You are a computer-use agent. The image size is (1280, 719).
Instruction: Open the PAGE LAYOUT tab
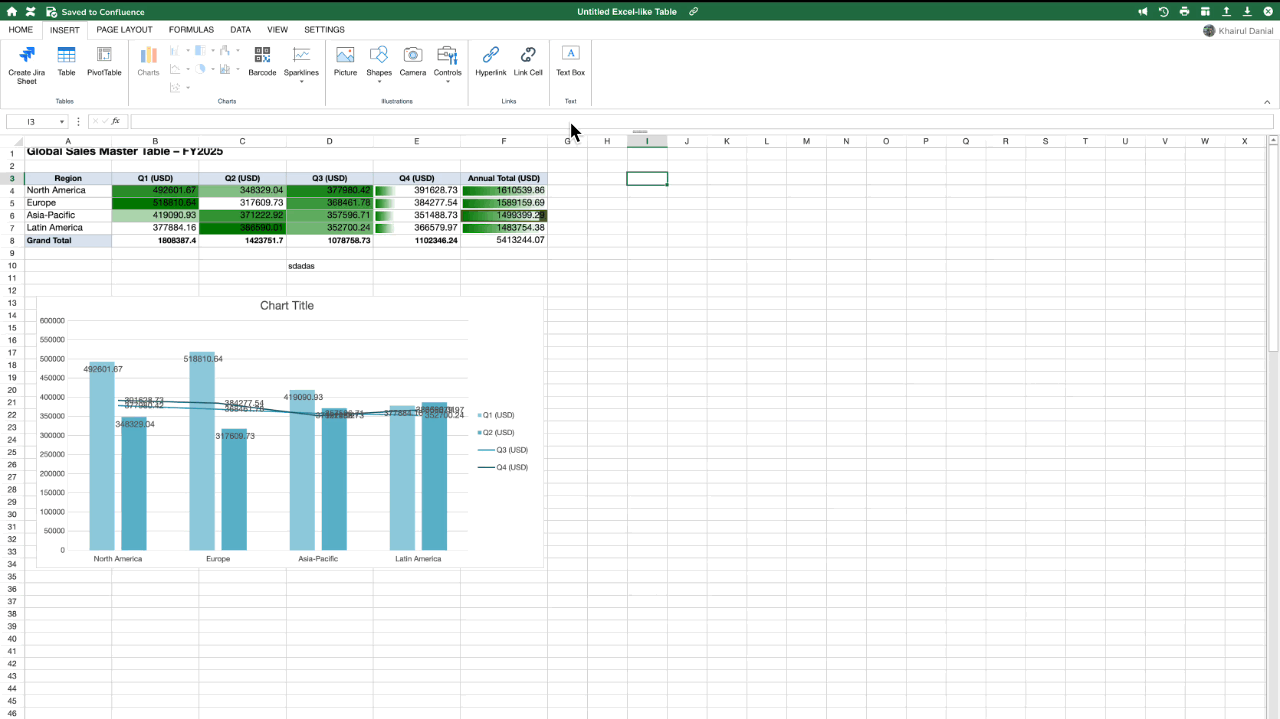click(x=125, y=30)
